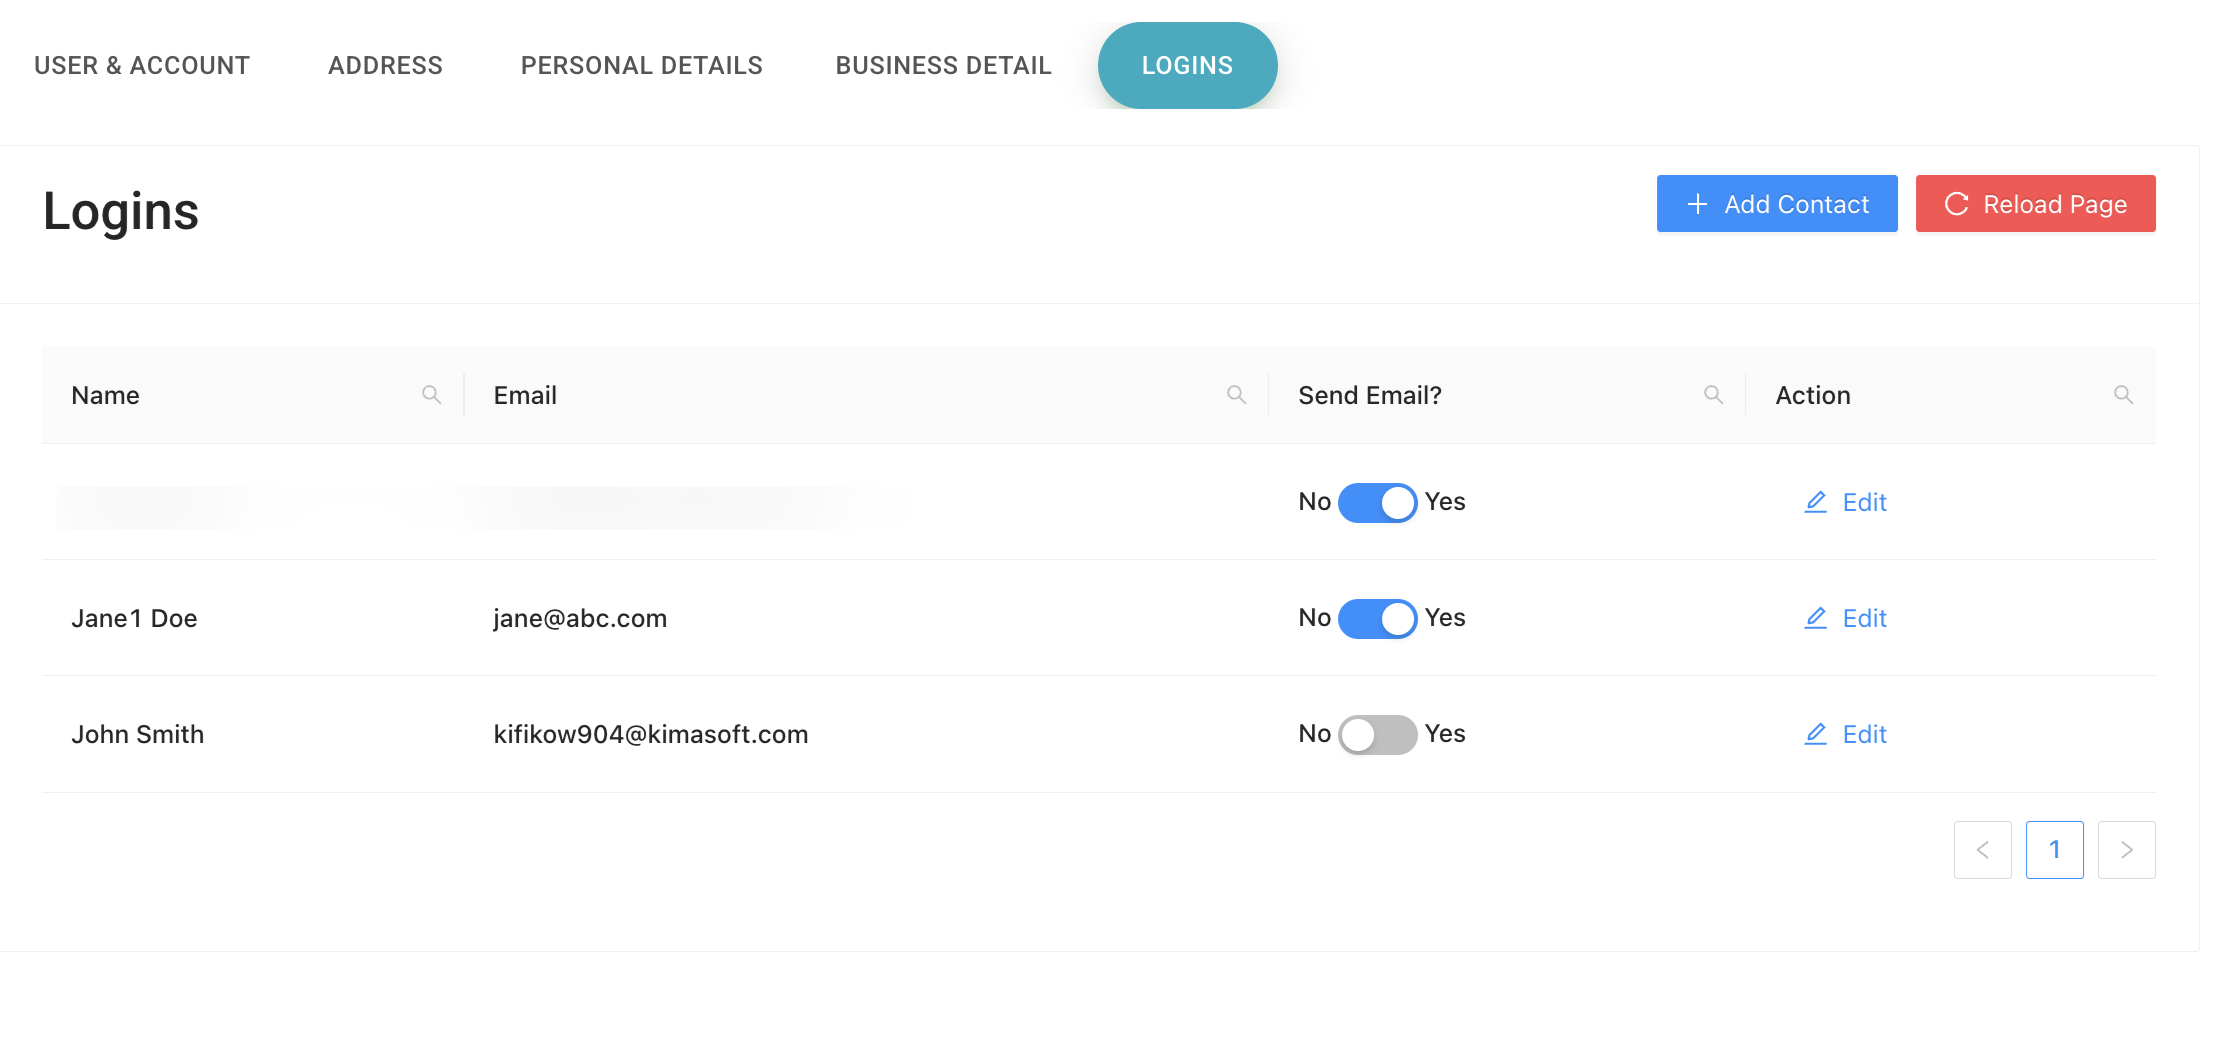Viewport: 2228px width, 1054px height.
Task: Select the active Logins tab
Action: 1187,66
